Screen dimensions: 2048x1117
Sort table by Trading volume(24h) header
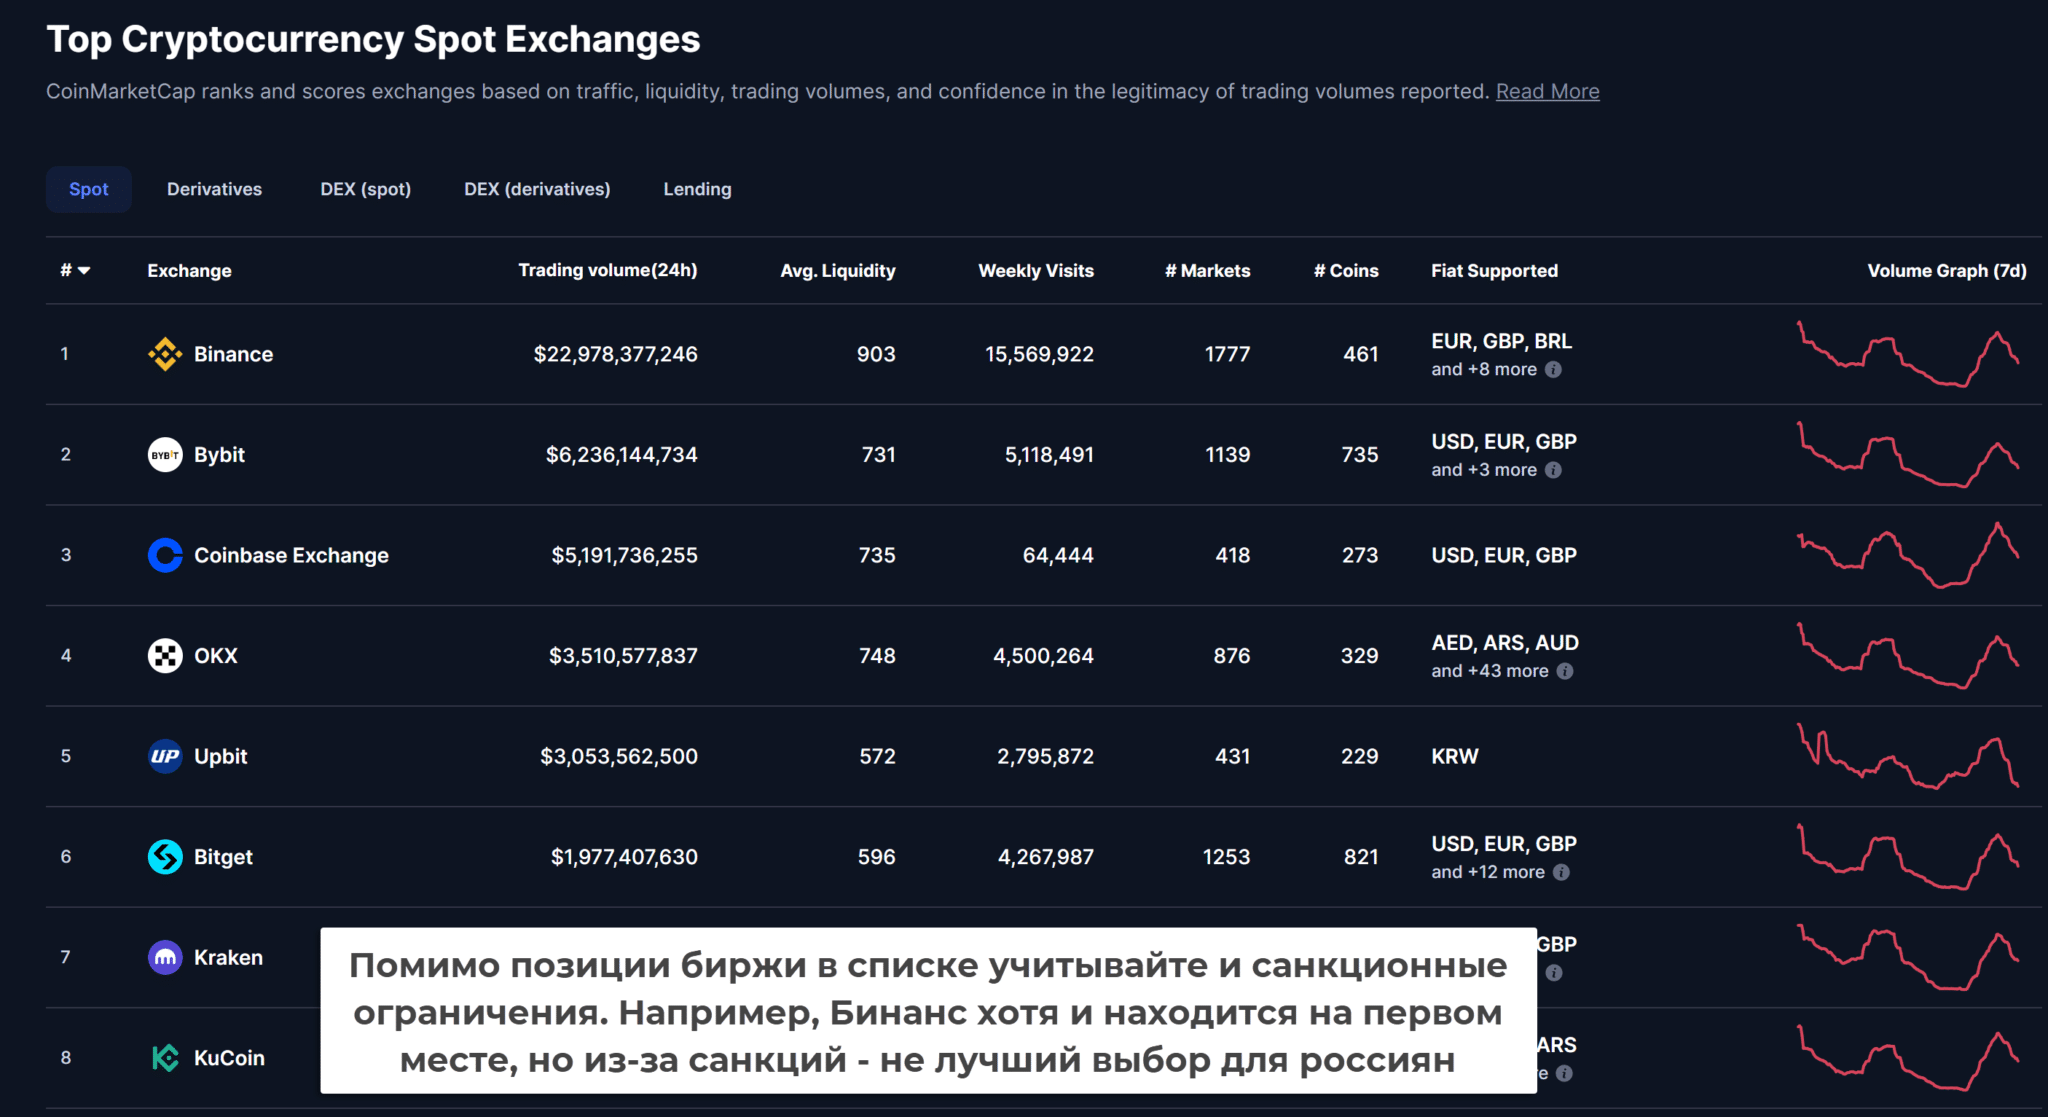pos(607,271)
